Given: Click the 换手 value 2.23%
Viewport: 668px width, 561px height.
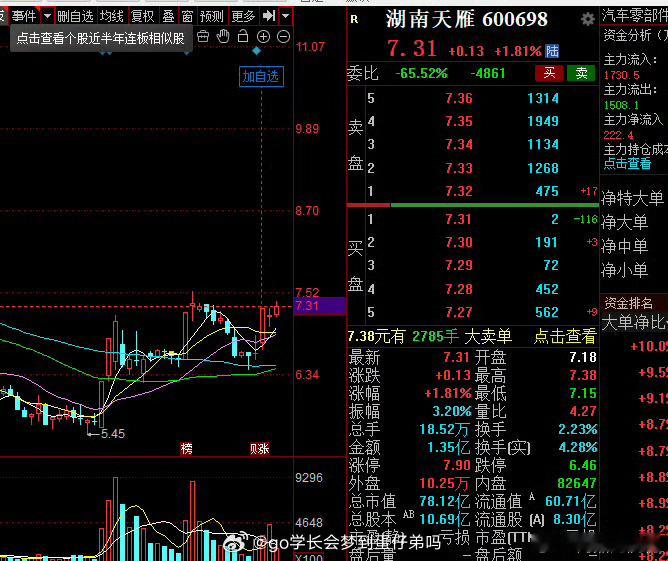Looking at the screenshot, I should tap(578, 429).
